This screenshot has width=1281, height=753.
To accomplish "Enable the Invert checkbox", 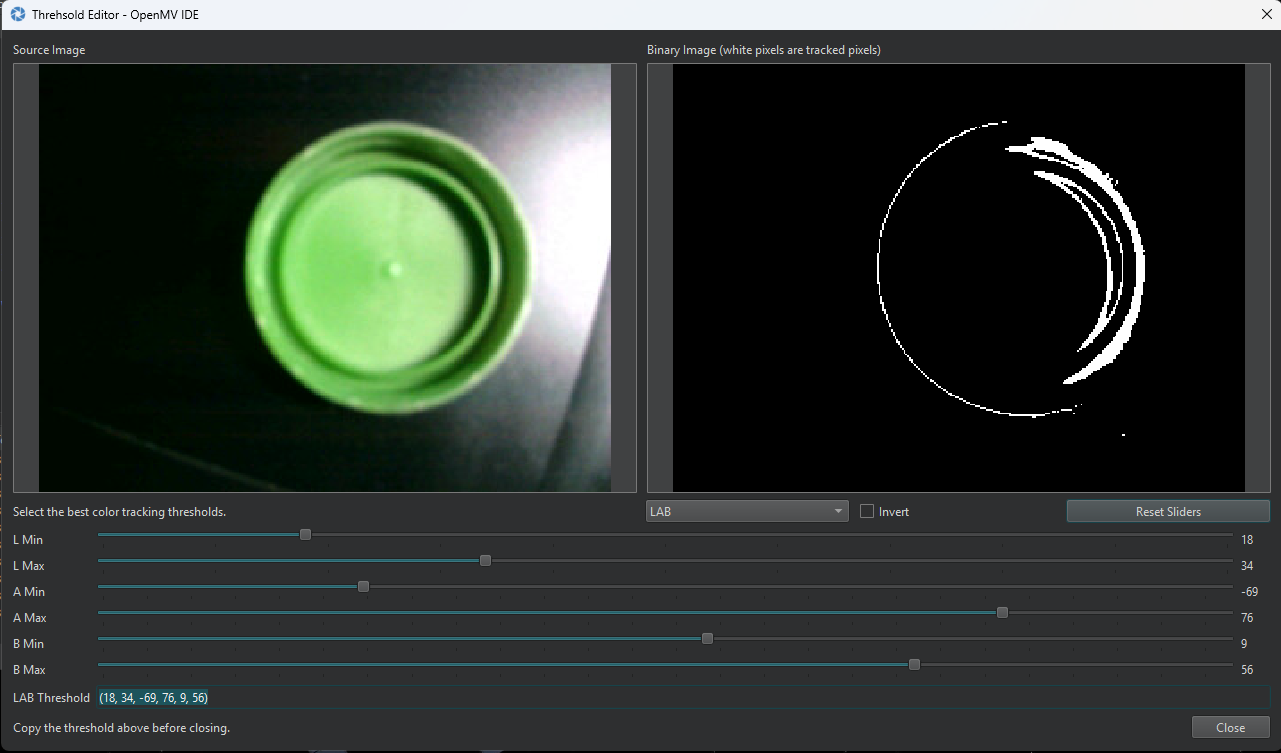I will pos(867,511).
